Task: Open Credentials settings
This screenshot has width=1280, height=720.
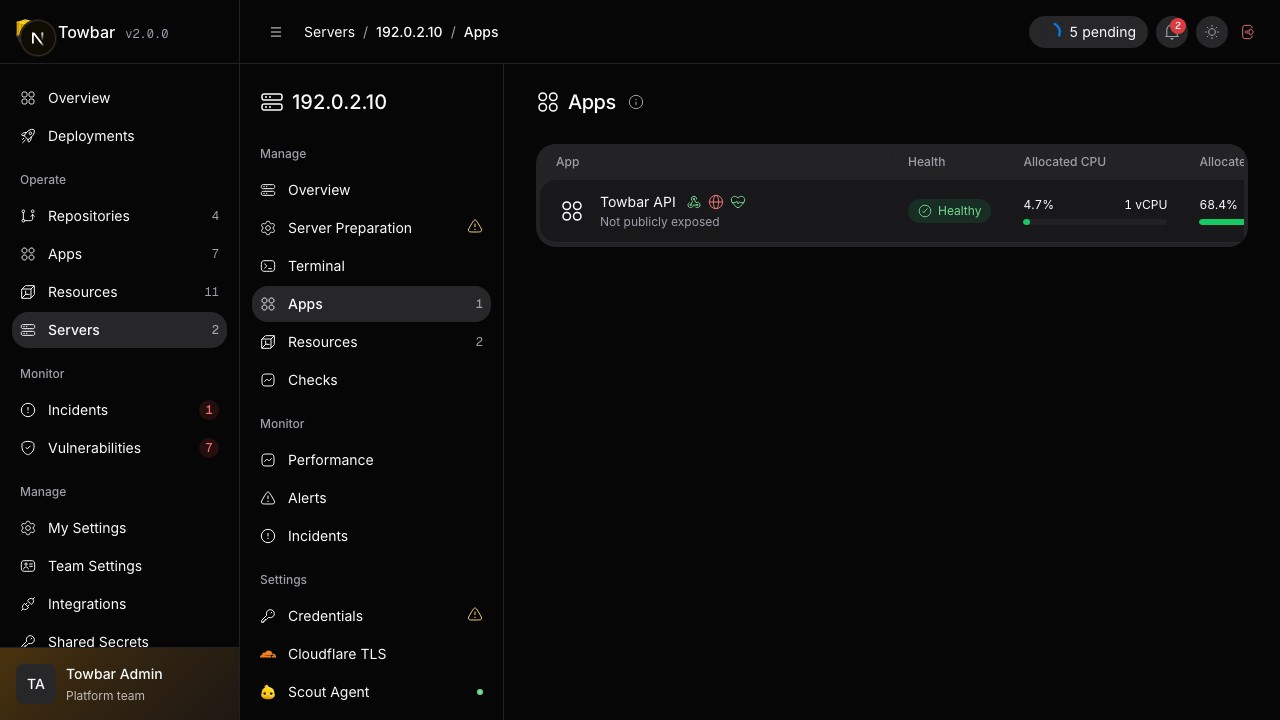Action: 371,616
